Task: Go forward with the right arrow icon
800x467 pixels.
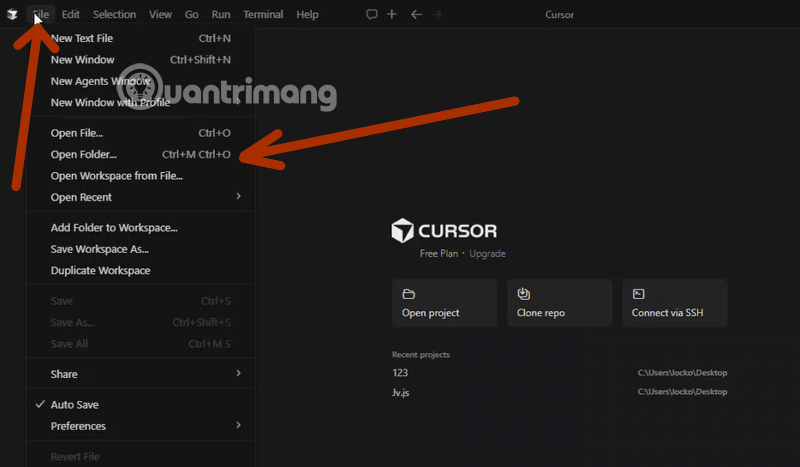Action: coord(437,14)
